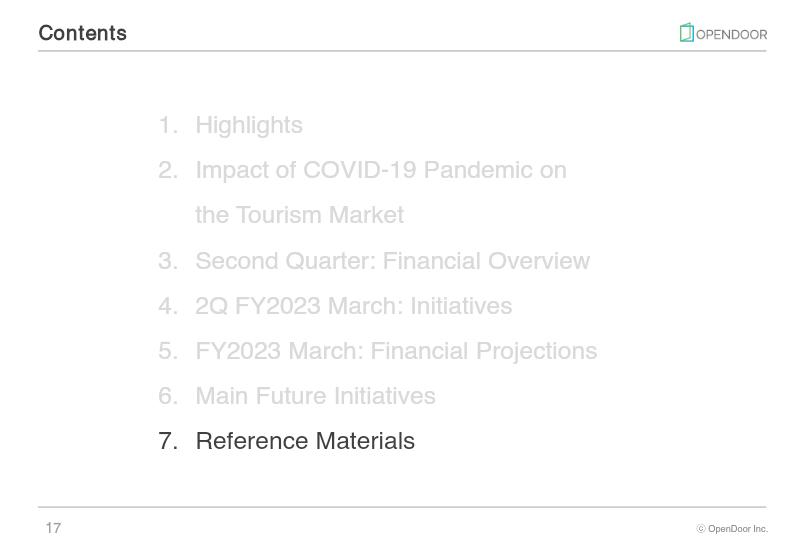Click the OPENDOOR brand text
Screen dimensions: 799x553
(x=731, y=35)
